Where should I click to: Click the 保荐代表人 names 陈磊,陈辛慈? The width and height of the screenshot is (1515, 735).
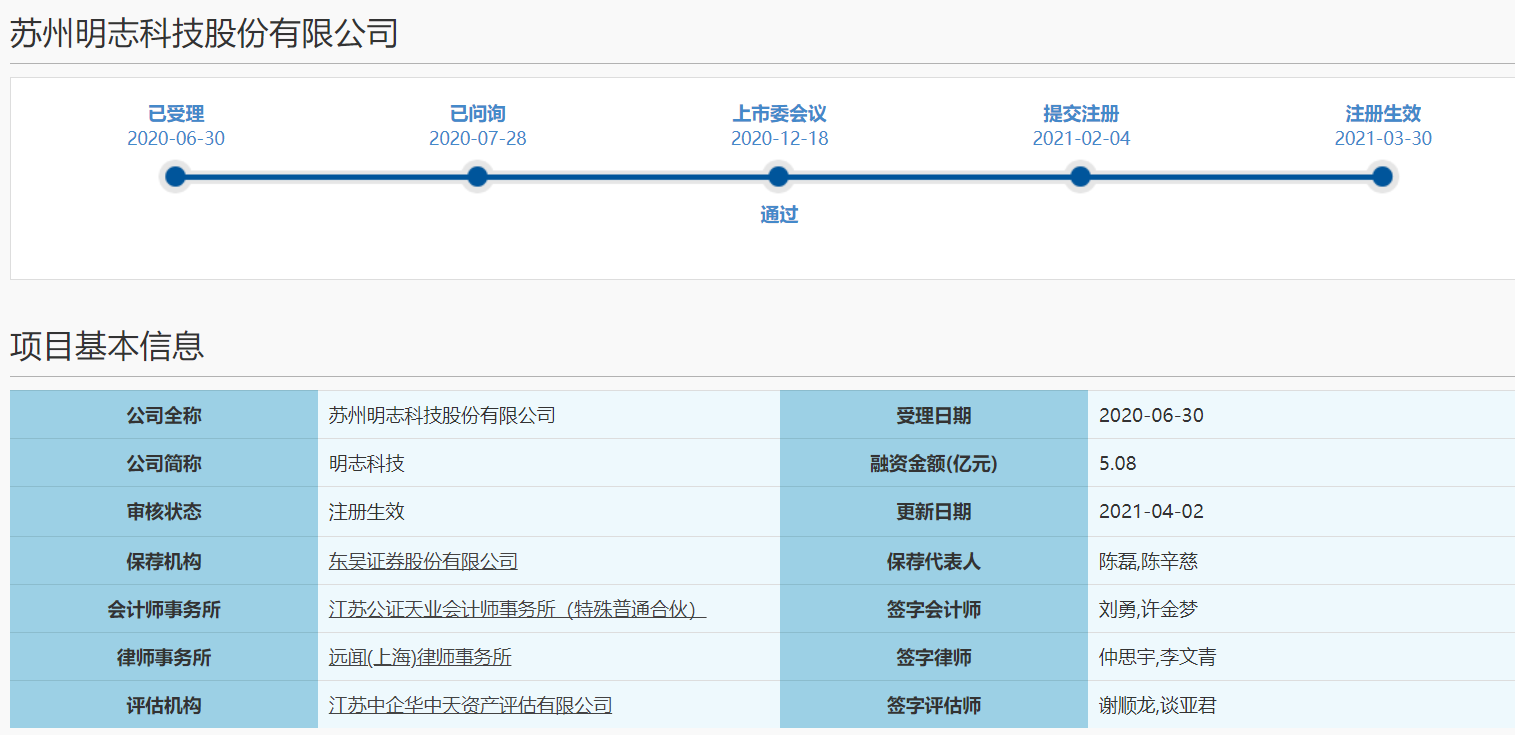[1148, 561]
